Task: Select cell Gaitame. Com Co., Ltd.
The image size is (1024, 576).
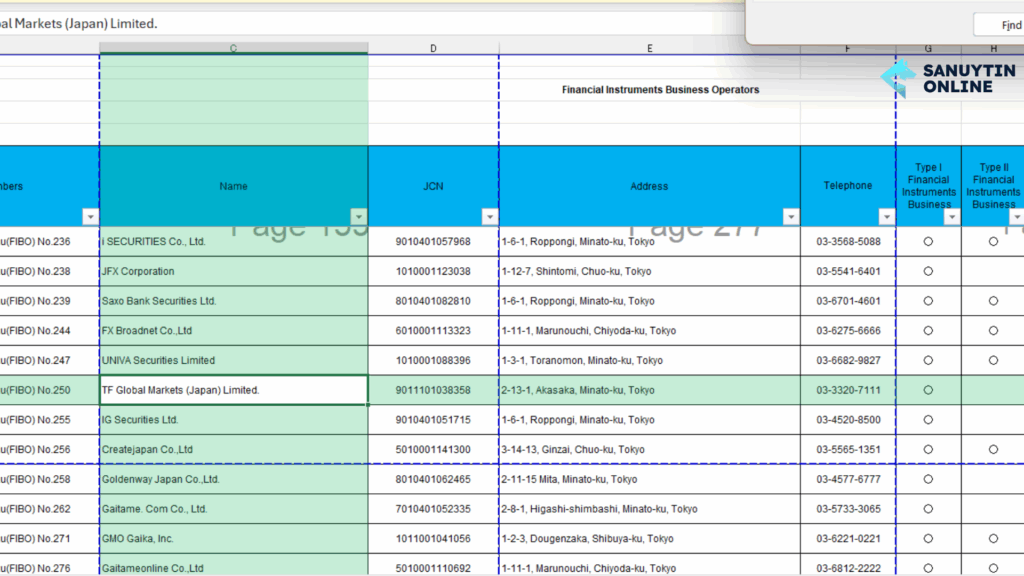Action: pos(234,509)
